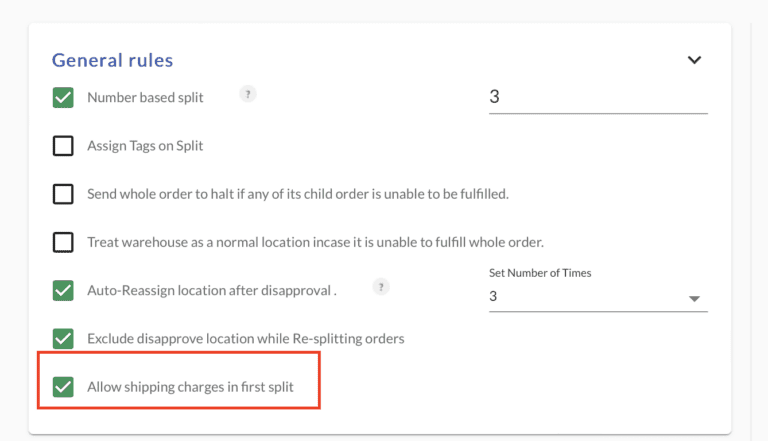The image size is (768, 441).
Task: Enable Treat warehouse as normal location checkbox
Action: click(63, 242)
